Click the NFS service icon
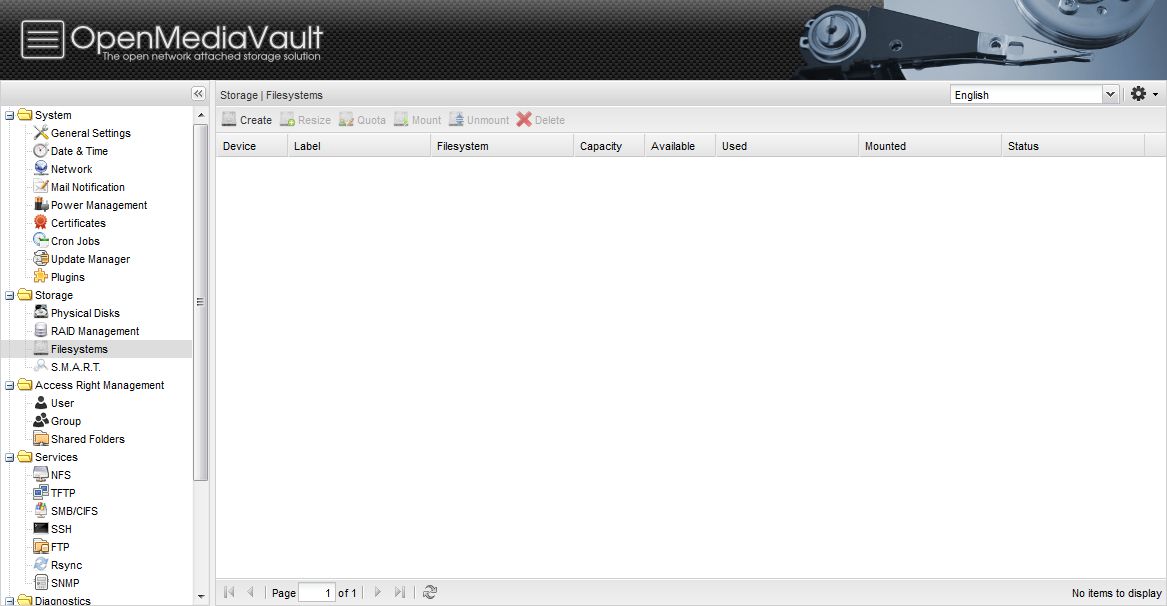Image resolution: width=1167 pixels, height=606 pixels. (x=41, y=474)
